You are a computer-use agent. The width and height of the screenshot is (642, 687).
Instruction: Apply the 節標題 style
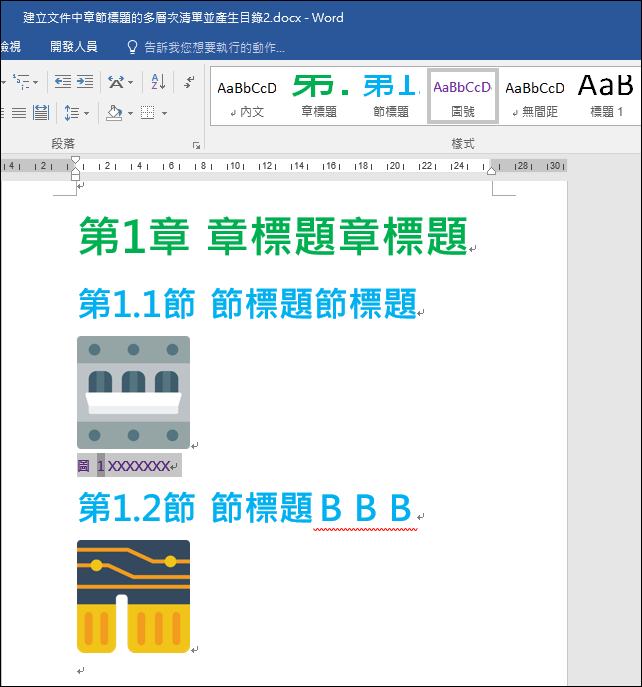coord(391,98)
